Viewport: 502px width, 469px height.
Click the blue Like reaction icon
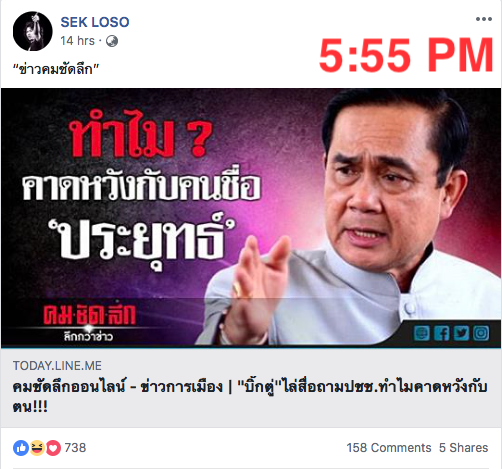pos(21,448)
